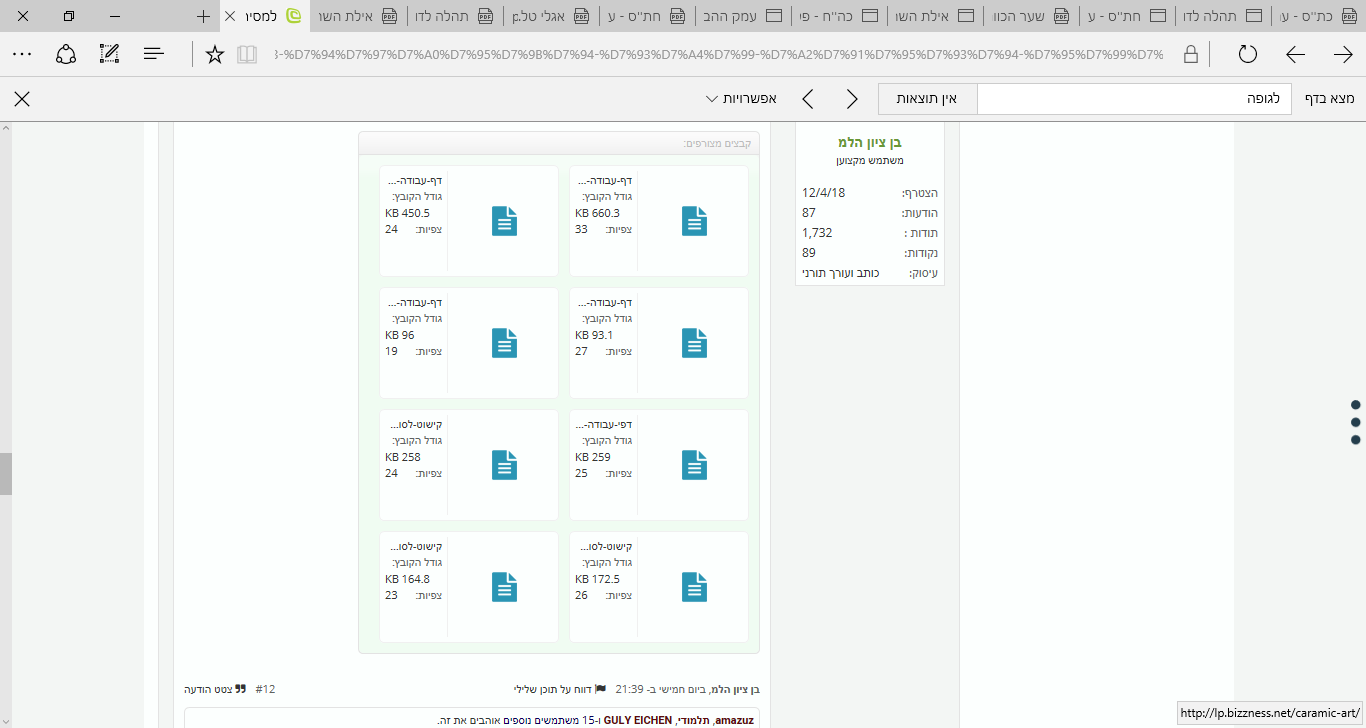Click the lock icon in address bar
The image size is (1366, 728).
tap(1191, 54)
